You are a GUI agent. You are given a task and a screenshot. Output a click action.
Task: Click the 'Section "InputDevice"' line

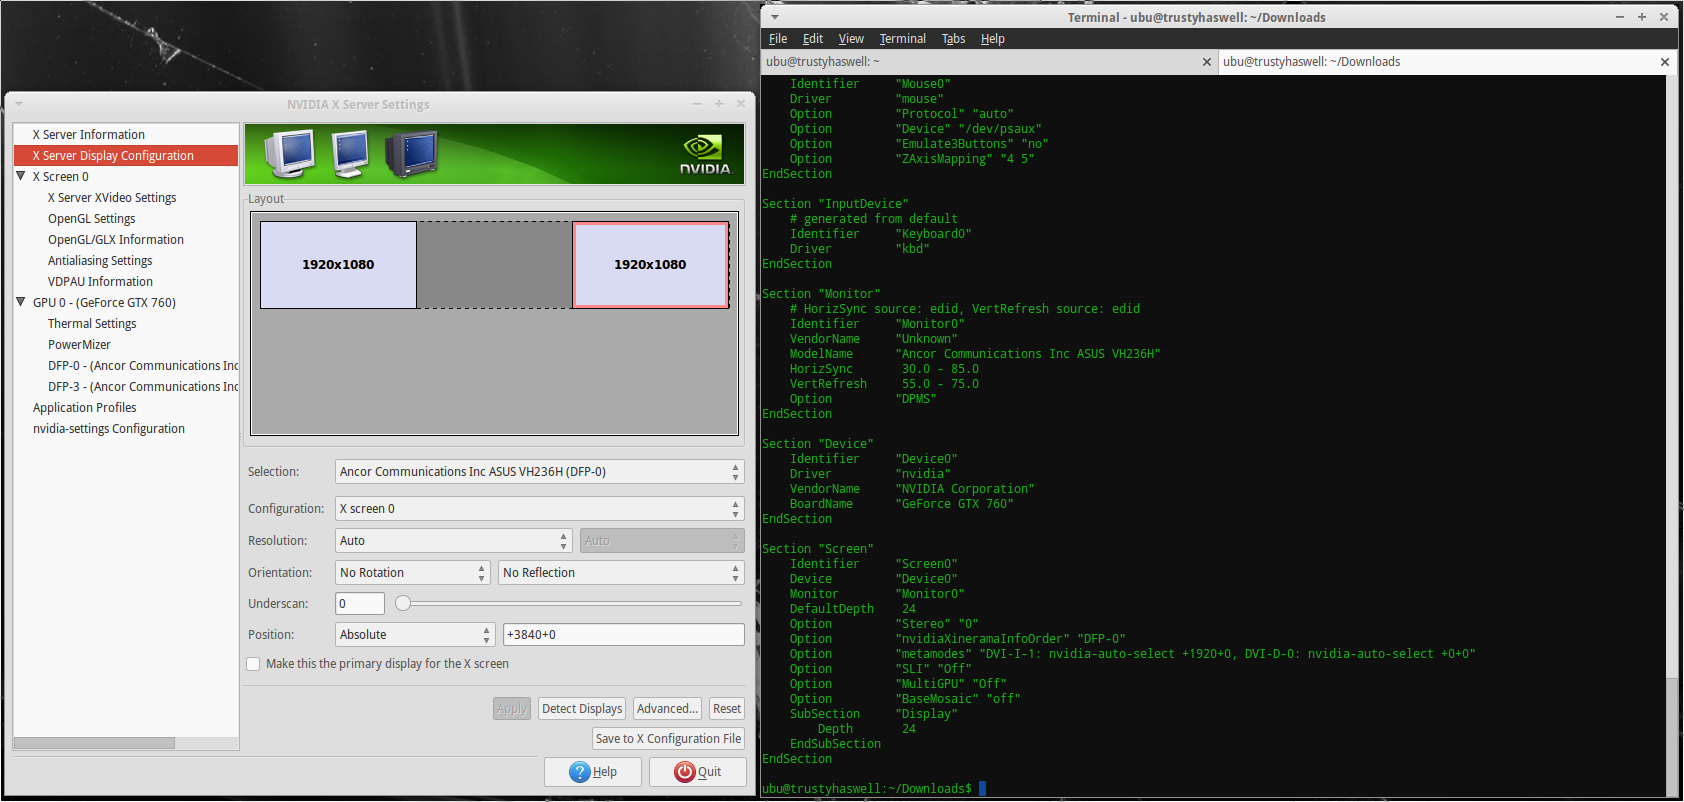[835, 204]
